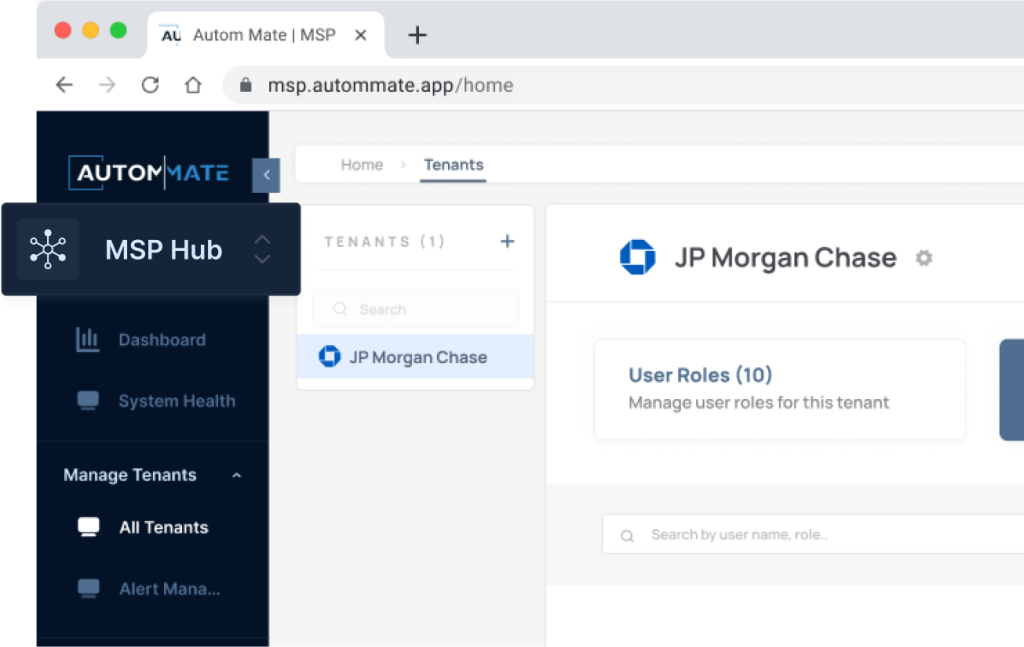Open the User Roles (10) card
Screen dimensions: 1024x647
click(779, 389)
